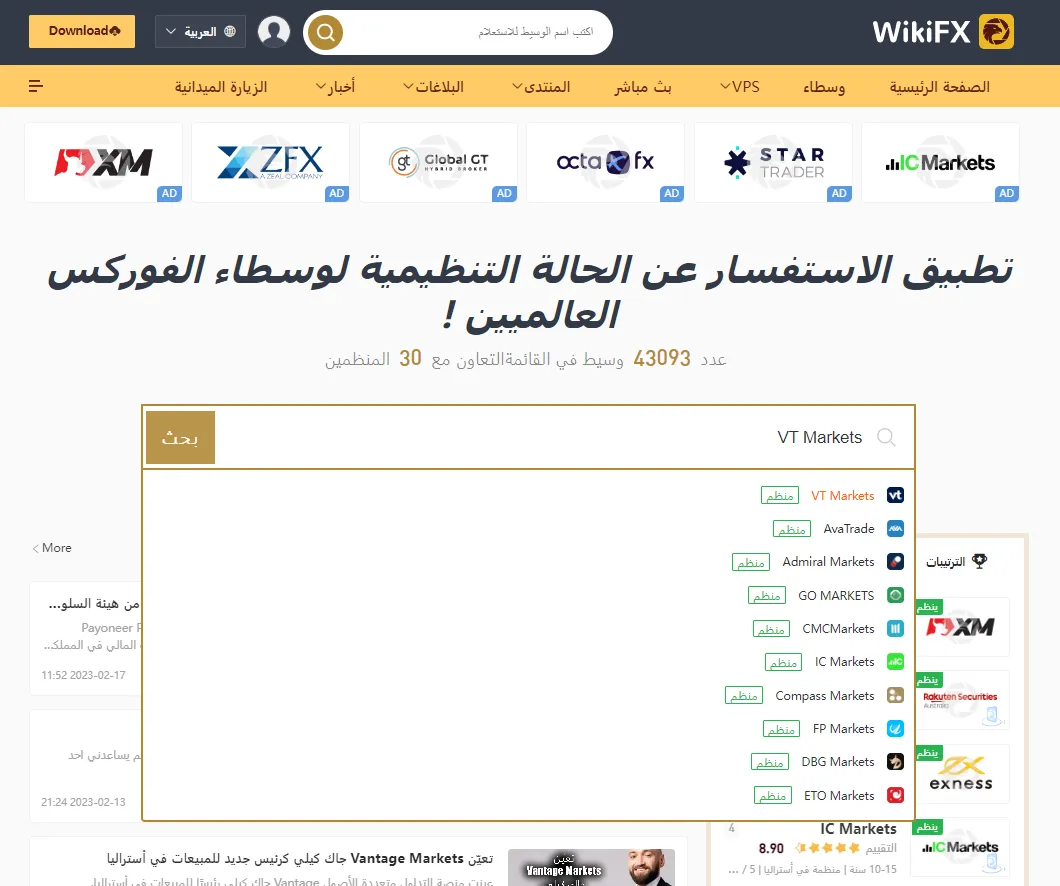Image resolution: width=1060 pixels, height=886 pixels.
Task: Click the FP Markets broker icon
Action: 895,729
